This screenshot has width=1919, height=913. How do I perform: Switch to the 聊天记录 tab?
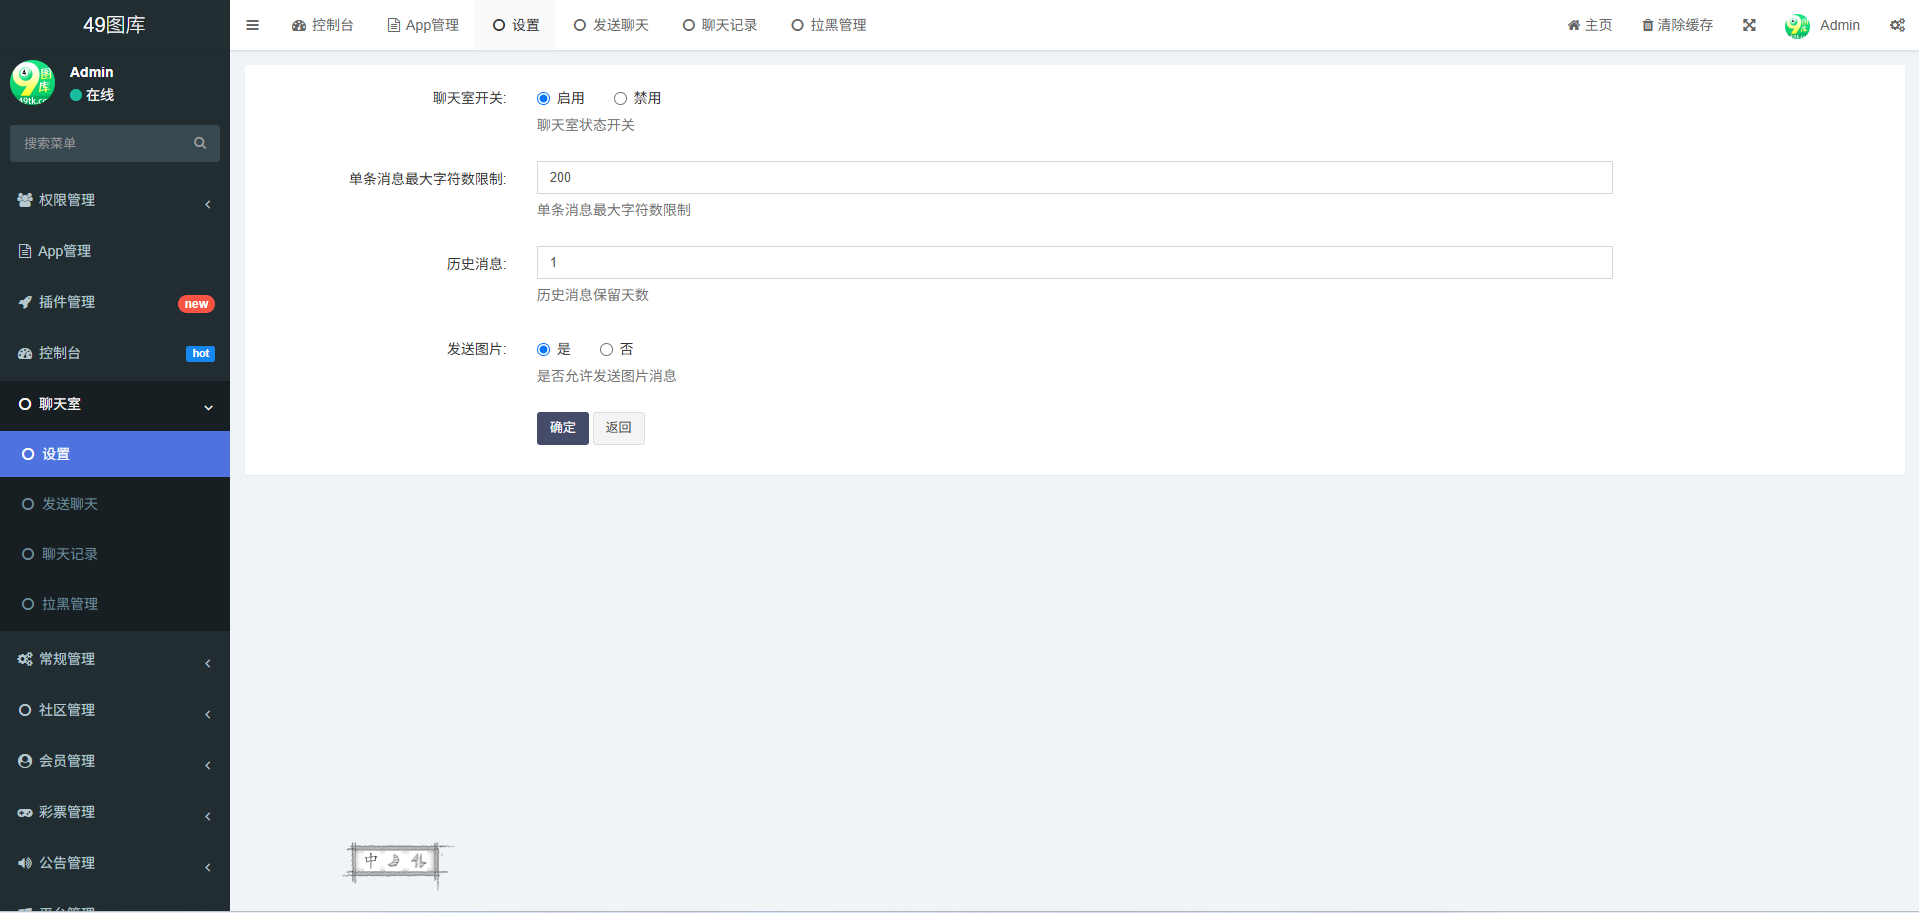(x=719, y=25)
